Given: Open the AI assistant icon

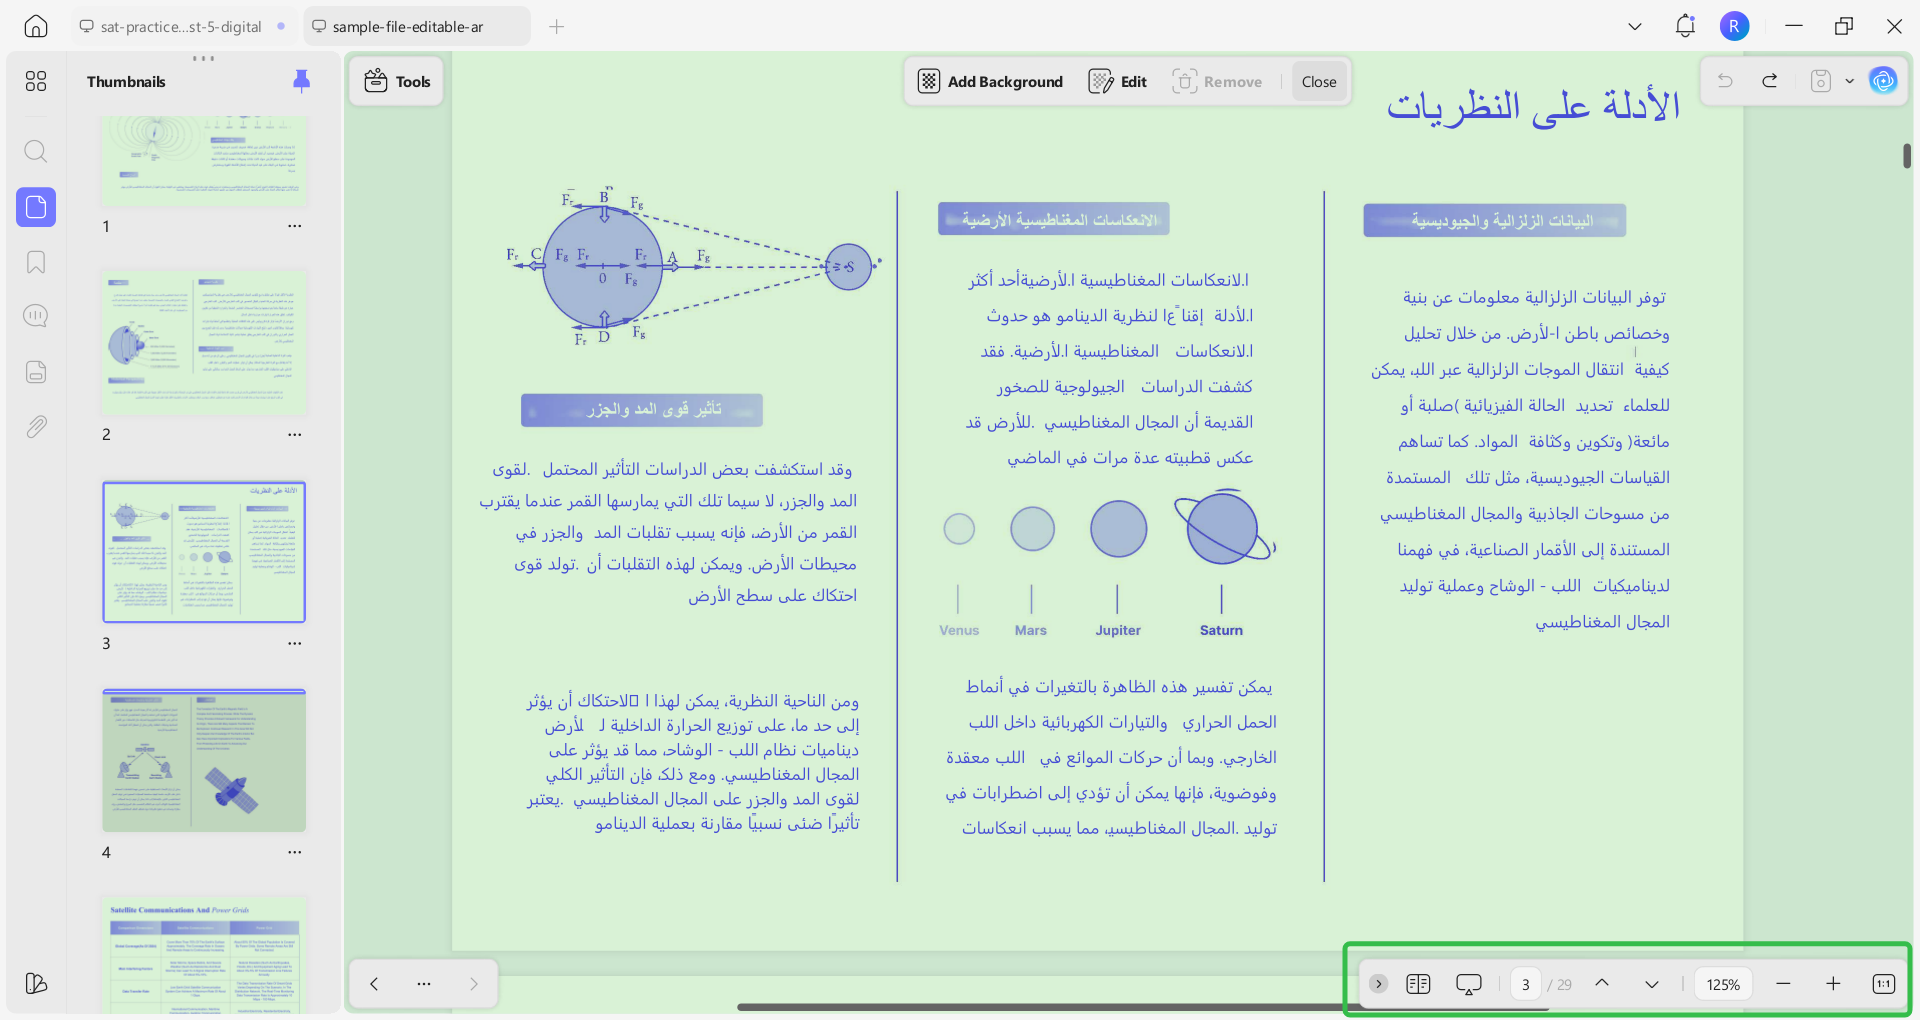Looking at the screenshot, I should click(1884, 81).
